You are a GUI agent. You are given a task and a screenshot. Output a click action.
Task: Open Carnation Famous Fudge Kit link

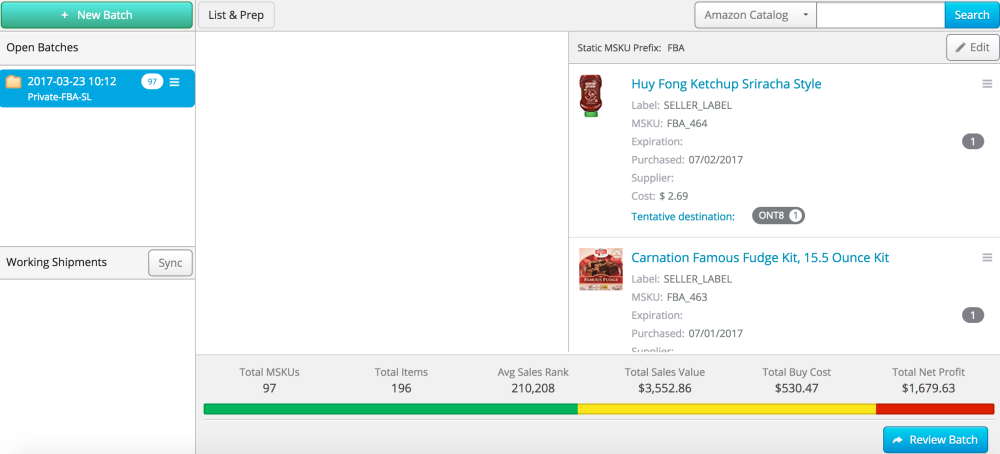(x=760, y=258)
